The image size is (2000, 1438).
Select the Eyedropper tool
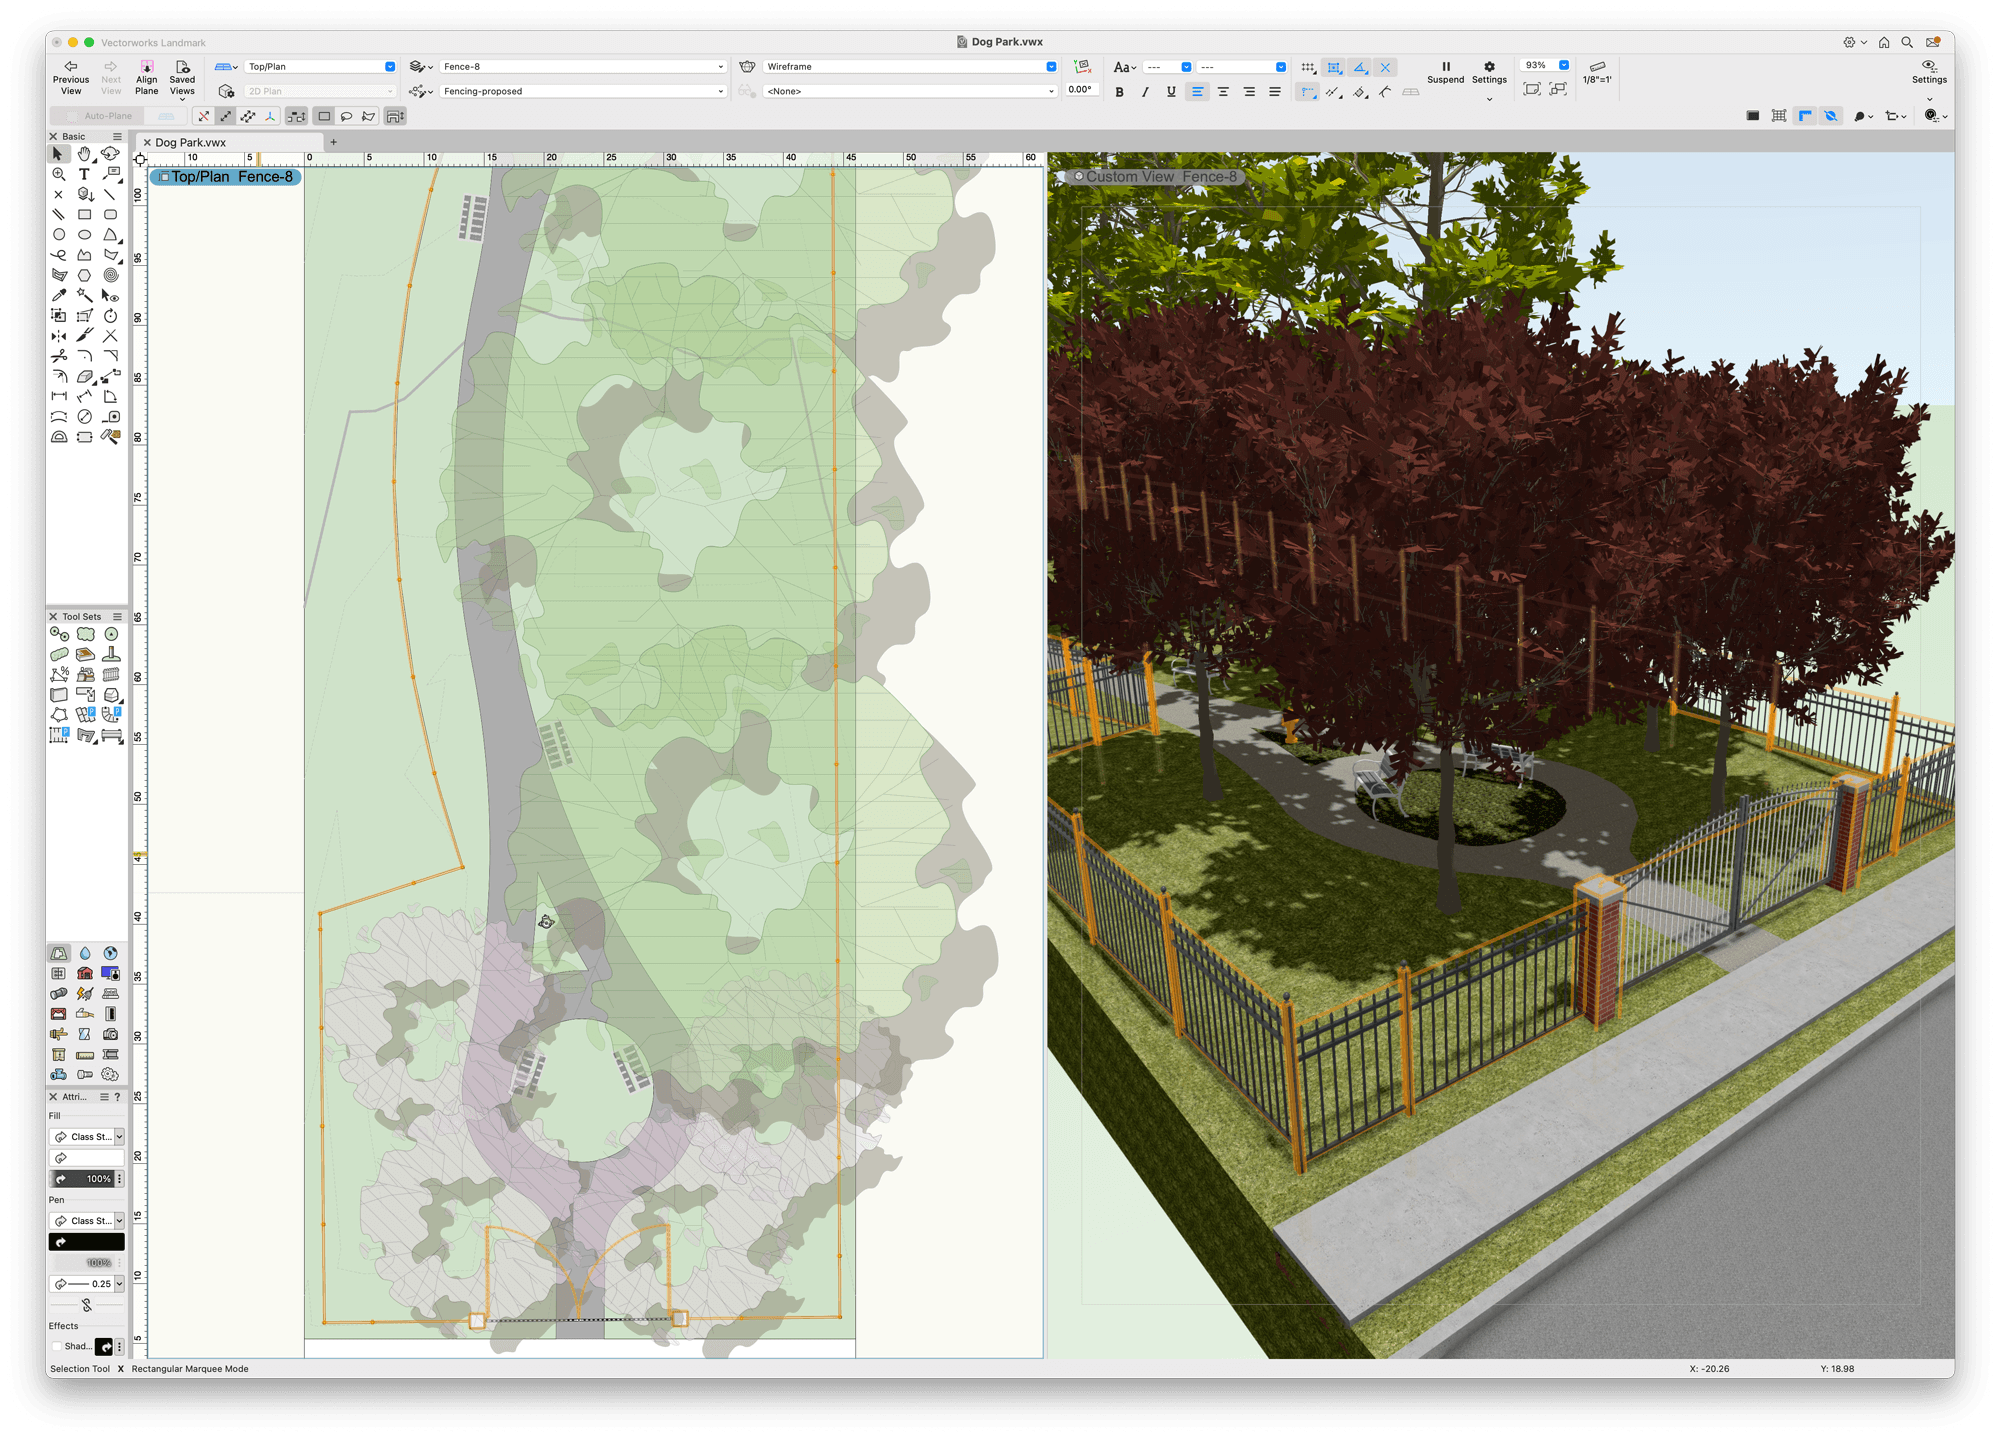click(56, 295)
